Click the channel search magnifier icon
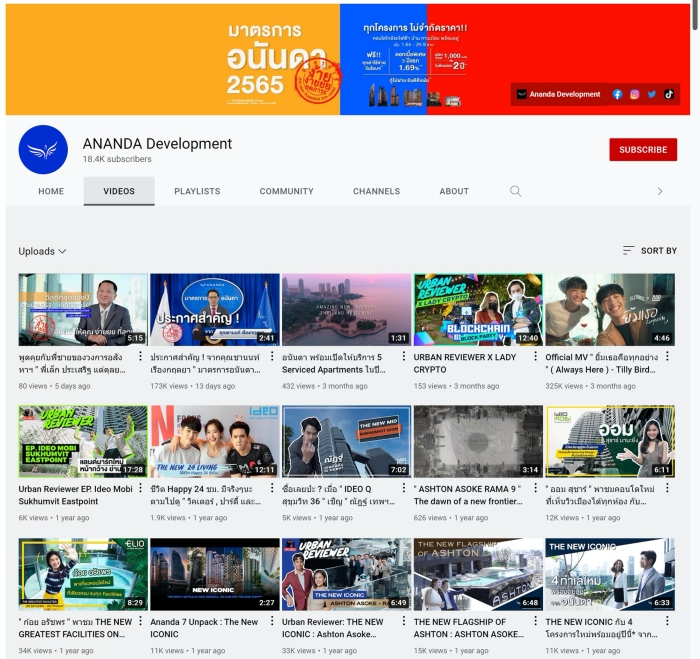The image size is (700, 659). [x=516, y=191]
